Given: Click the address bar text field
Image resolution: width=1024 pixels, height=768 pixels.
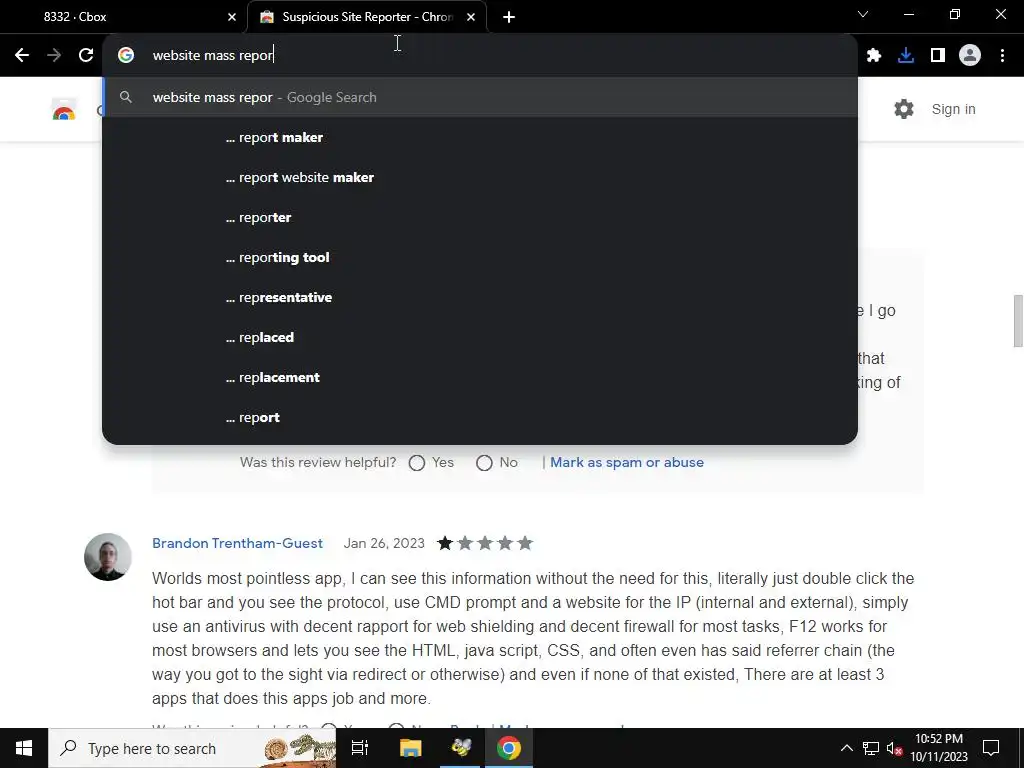Looking at the screenshot, I should [479, 56].
